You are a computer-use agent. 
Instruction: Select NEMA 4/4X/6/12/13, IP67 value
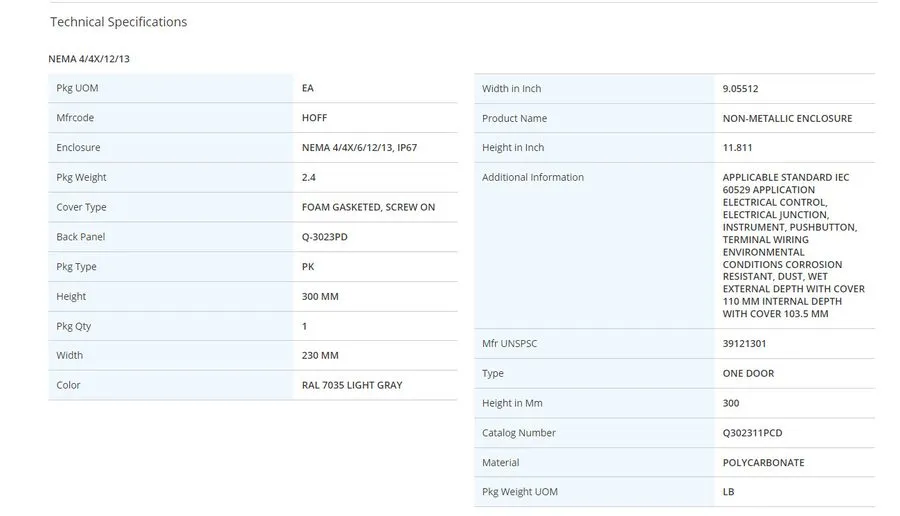(x=359, y=148)
